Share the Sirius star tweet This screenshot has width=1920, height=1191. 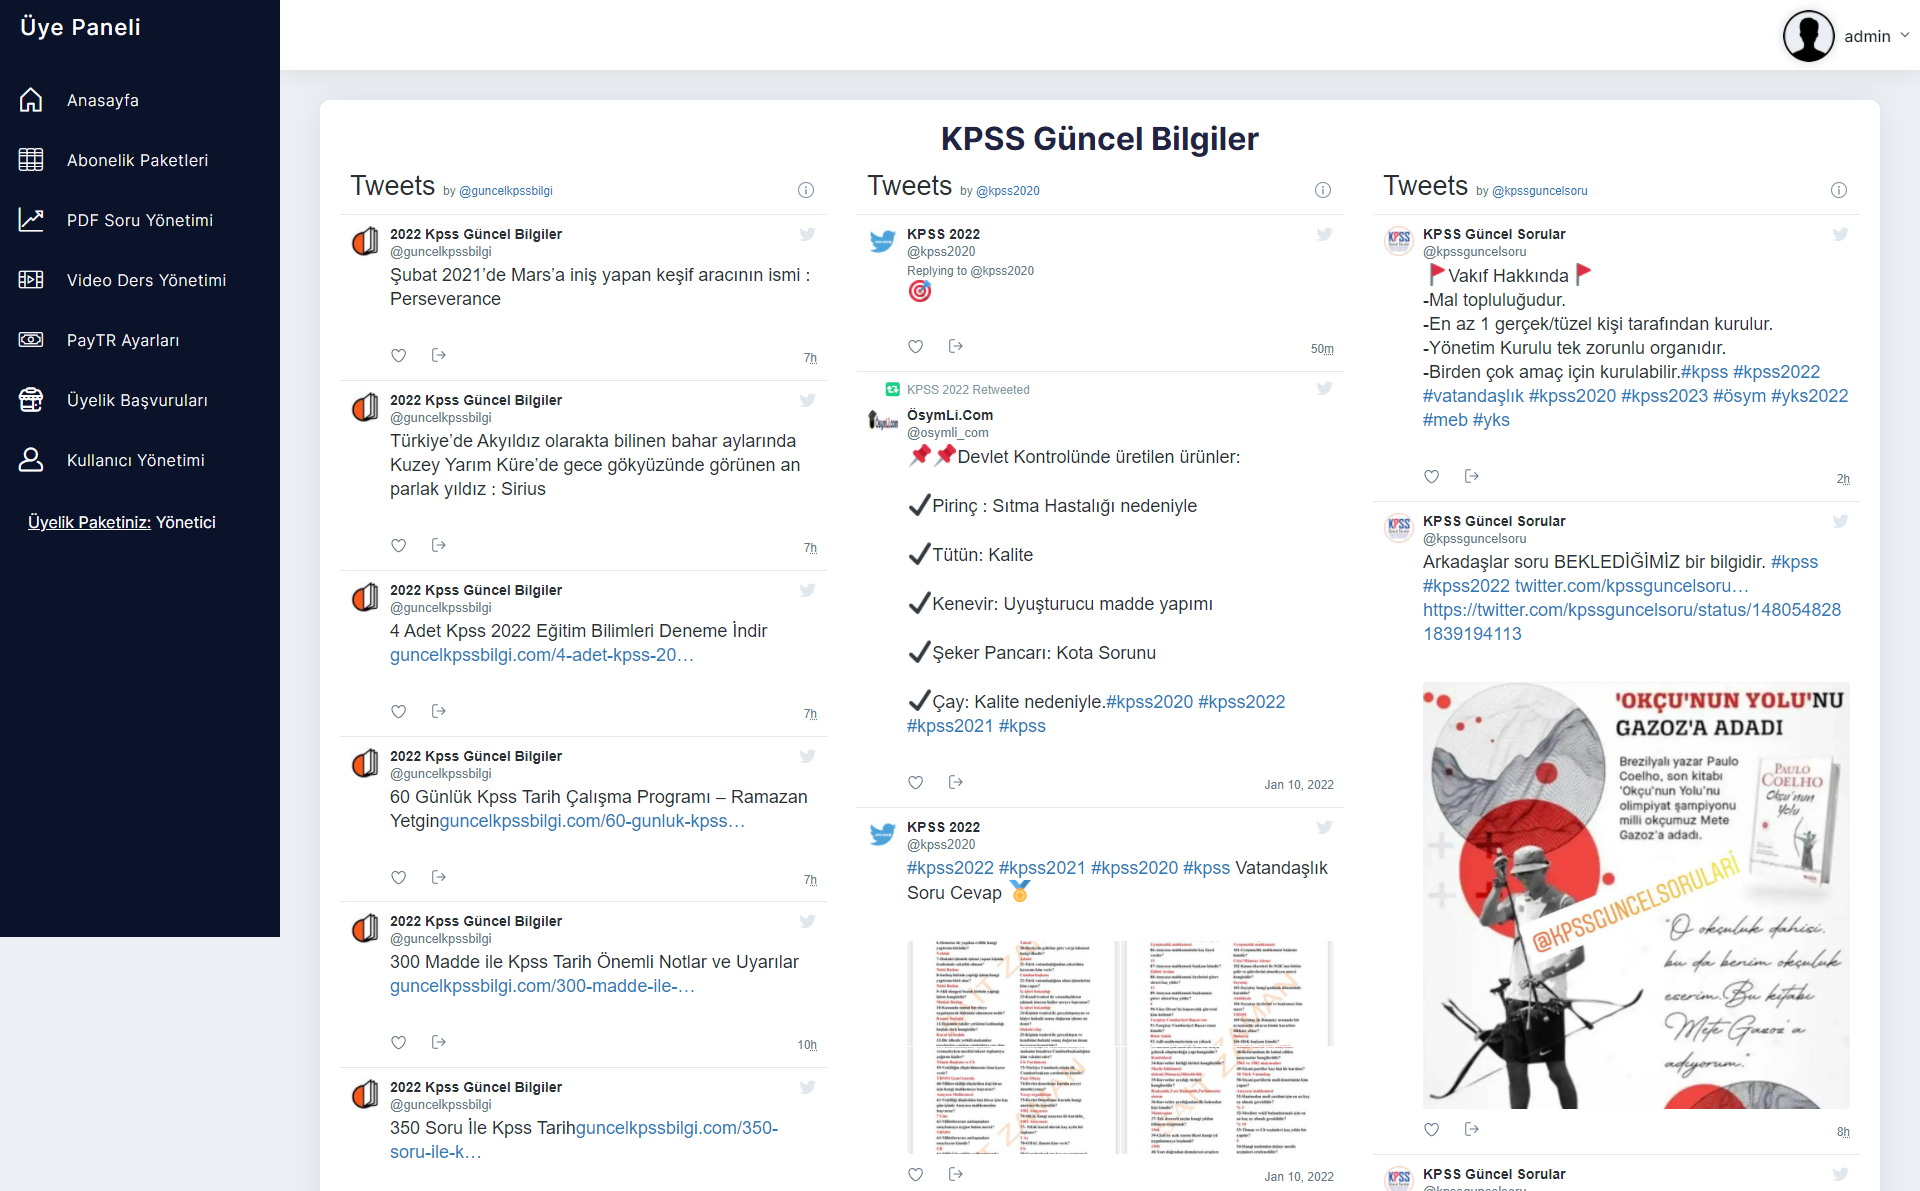click(438, 545)
